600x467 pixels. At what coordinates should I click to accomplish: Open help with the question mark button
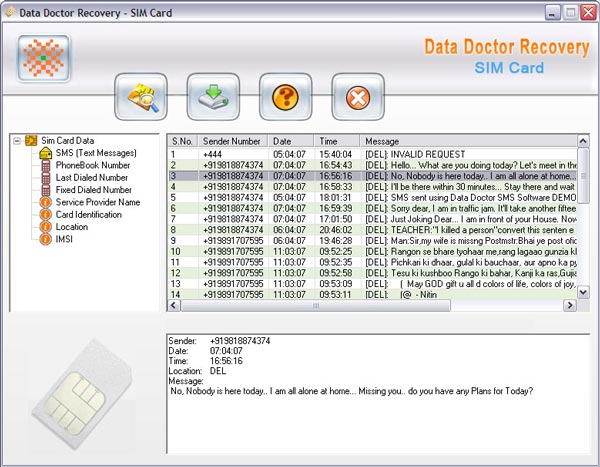[285, 97]
